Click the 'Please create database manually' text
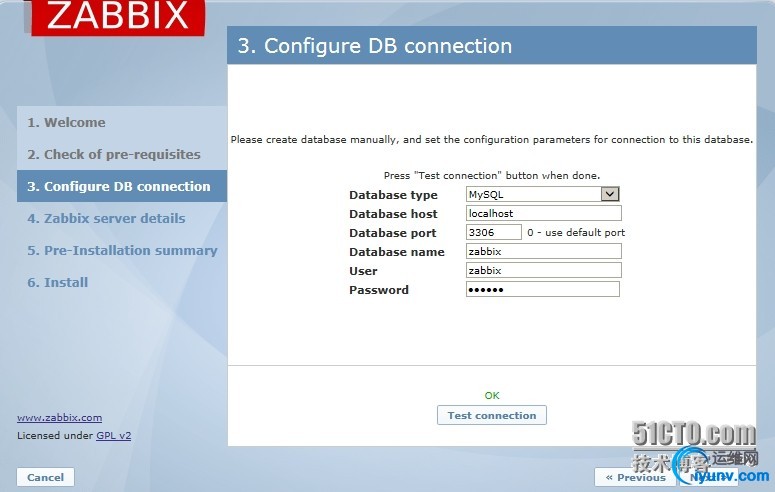This screenshot has height=492, width=775. 492,140
